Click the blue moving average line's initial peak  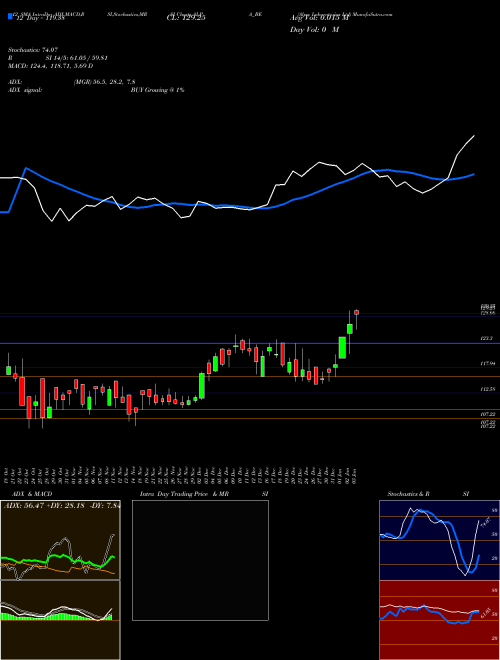tap(26, 168)
